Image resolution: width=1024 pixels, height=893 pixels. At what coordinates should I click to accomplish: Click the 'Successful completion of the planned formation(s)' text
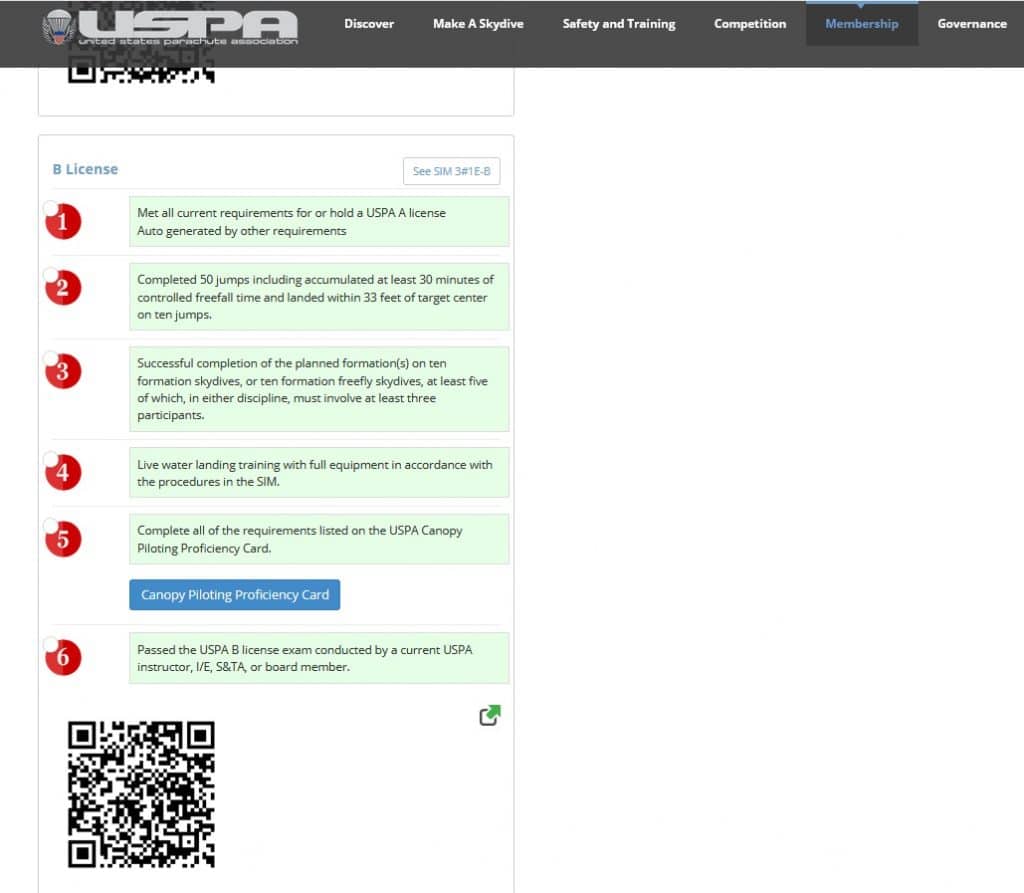pos(319,389)
